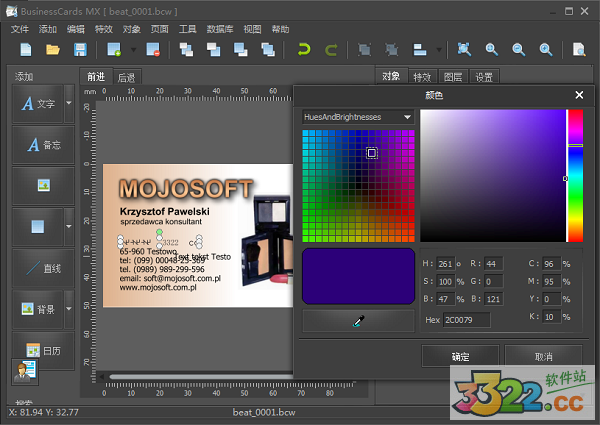Open the 对象 menu
This screenshot has width=600, height=425.
(132, 29)
